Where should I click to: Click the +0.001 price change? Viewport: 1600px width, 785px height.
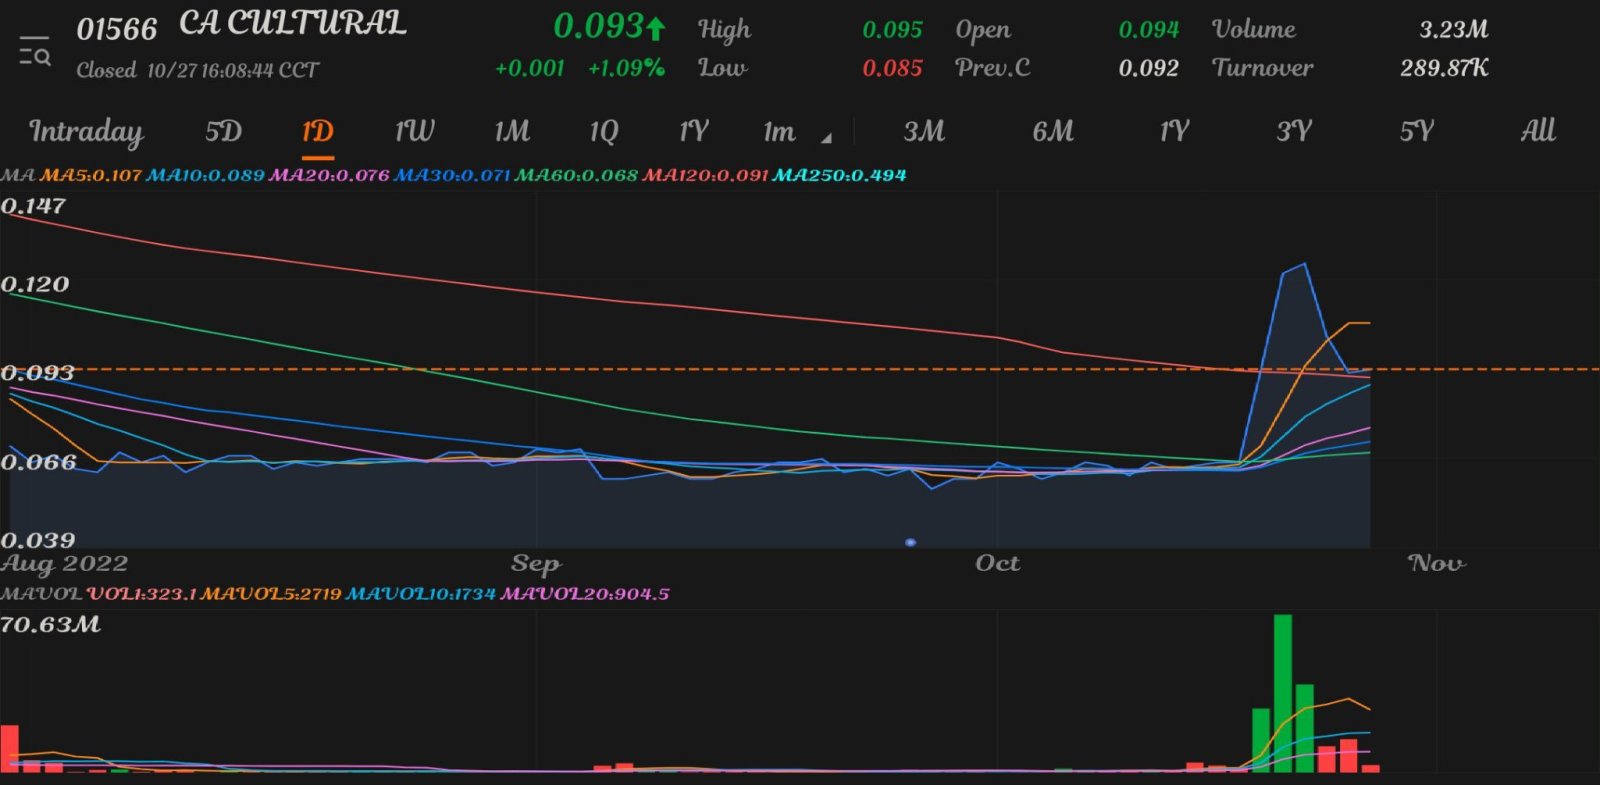click(x=529, y=68)
